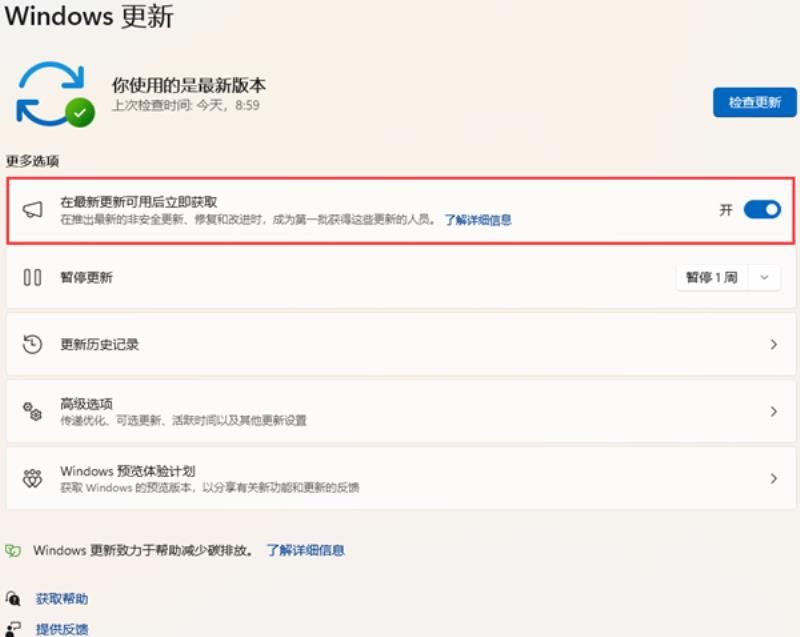Click the 暂停 1 周 button
800x637 pixels.
(x=712, y=277)
